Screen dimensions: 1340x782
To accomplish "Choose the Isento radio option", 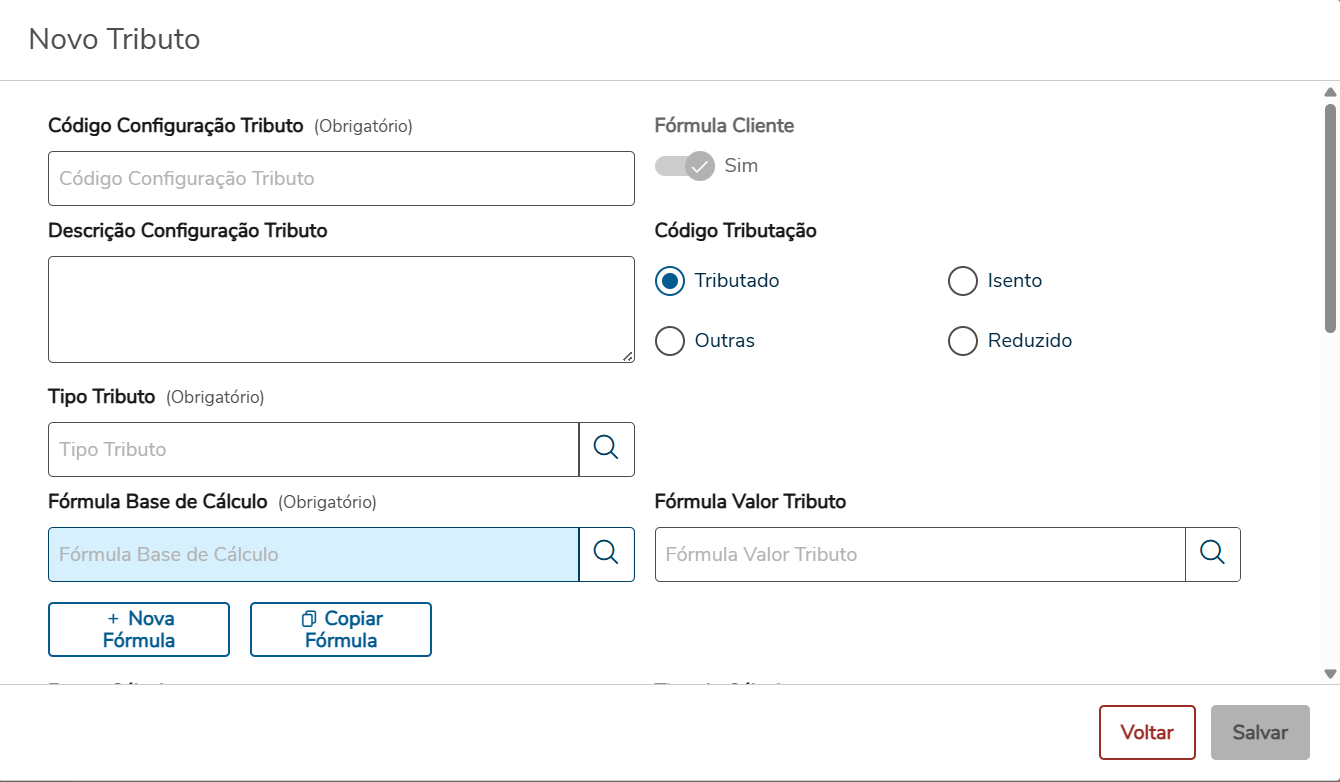I will 962,281.
